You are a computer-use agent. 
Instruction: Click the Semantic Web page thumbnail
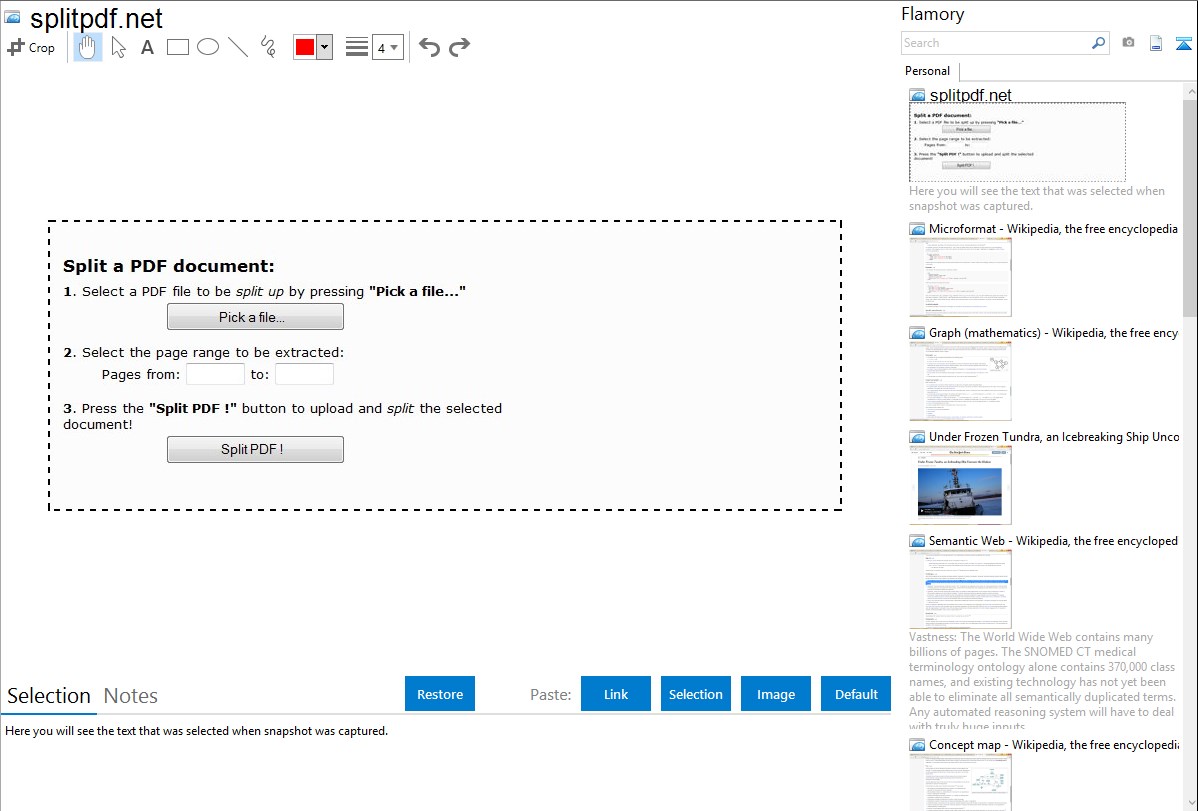click(x=960, y=589)
